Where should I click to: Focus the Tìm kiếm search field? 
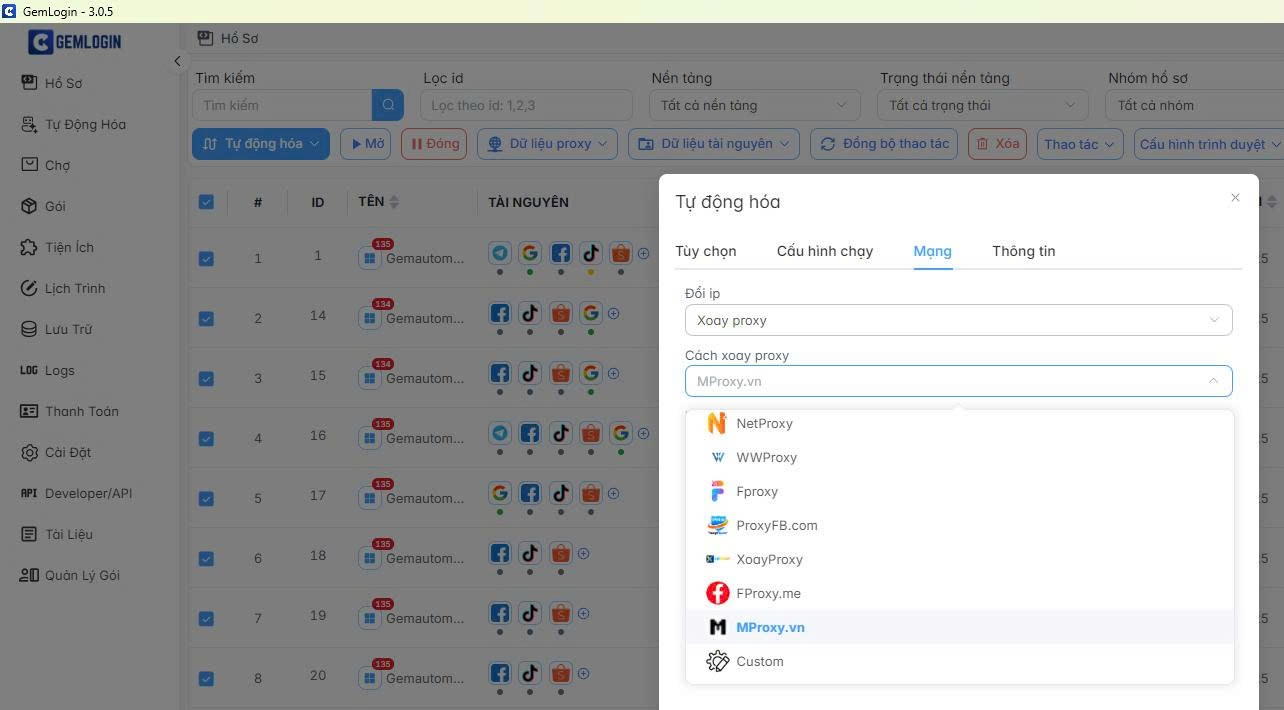pyautogui.click(x=282, y=105)
